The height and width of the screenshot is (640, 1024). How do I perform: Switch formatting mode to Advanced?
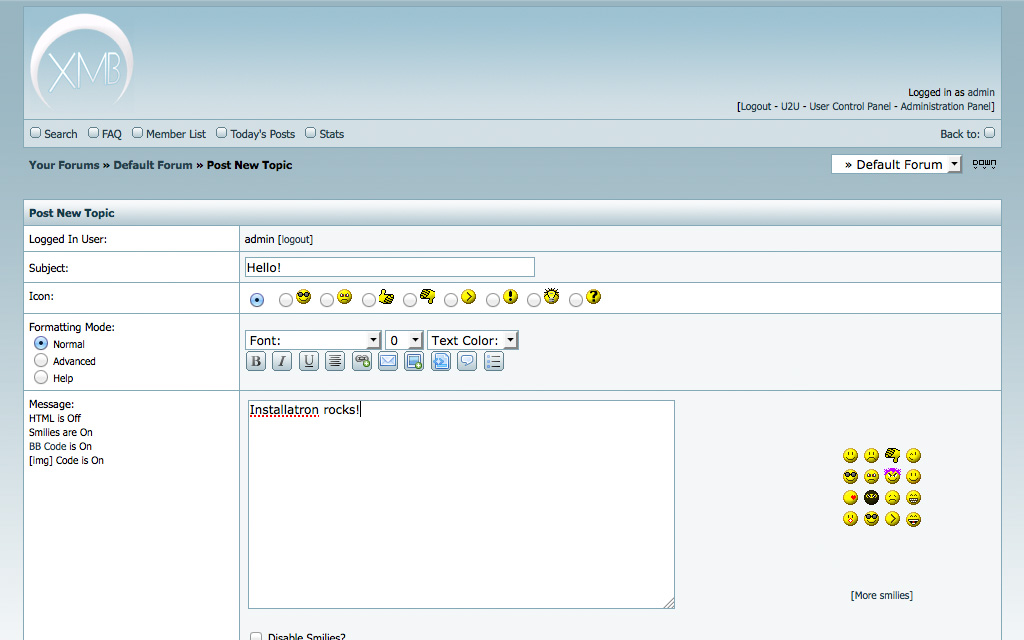coord(41,361)
